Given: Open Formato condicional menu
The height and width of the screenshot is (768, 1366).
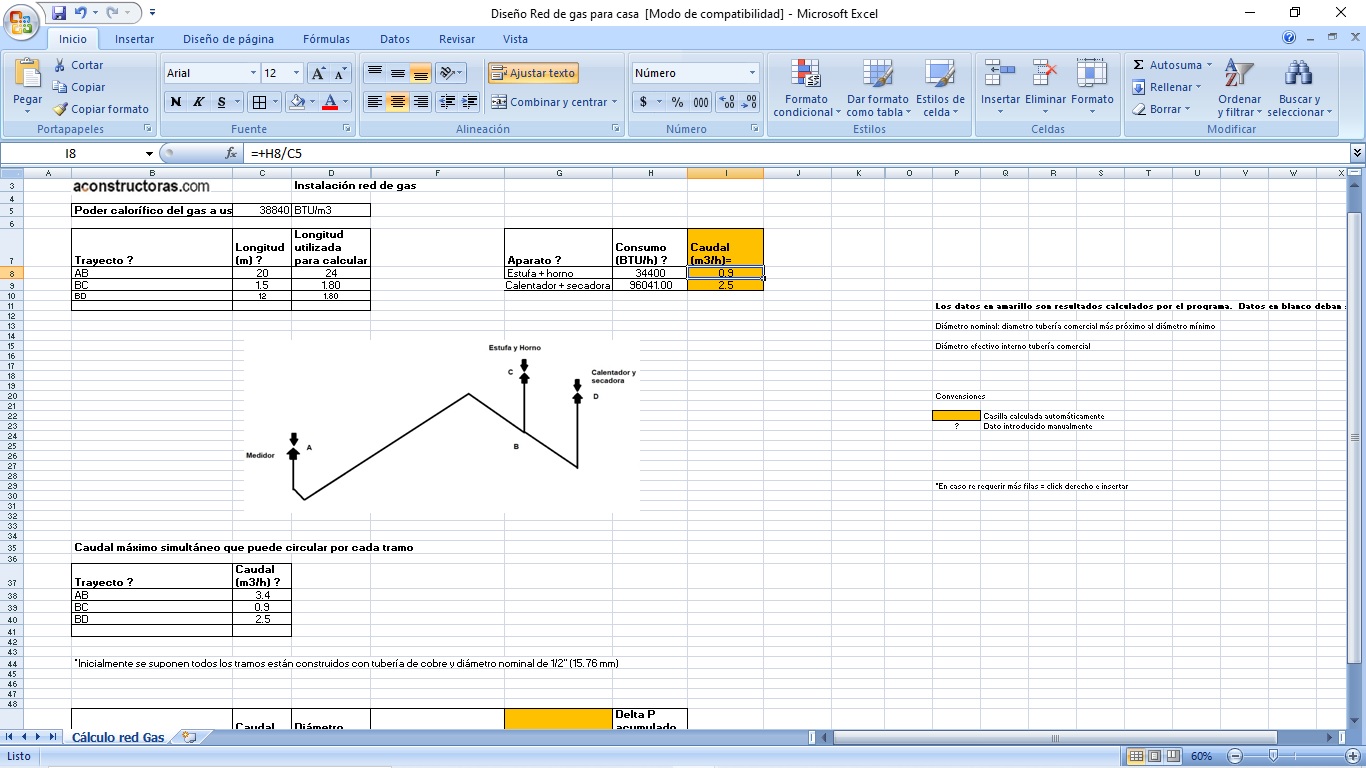Looking at the screenshot, I should (806, 88).
